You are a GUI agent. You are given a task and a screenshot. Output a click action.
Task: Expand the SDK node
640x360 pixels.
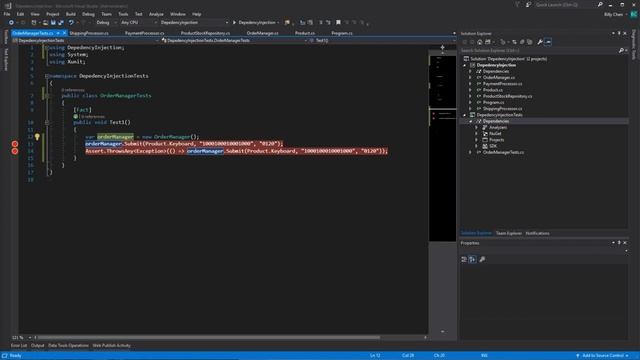476,146
